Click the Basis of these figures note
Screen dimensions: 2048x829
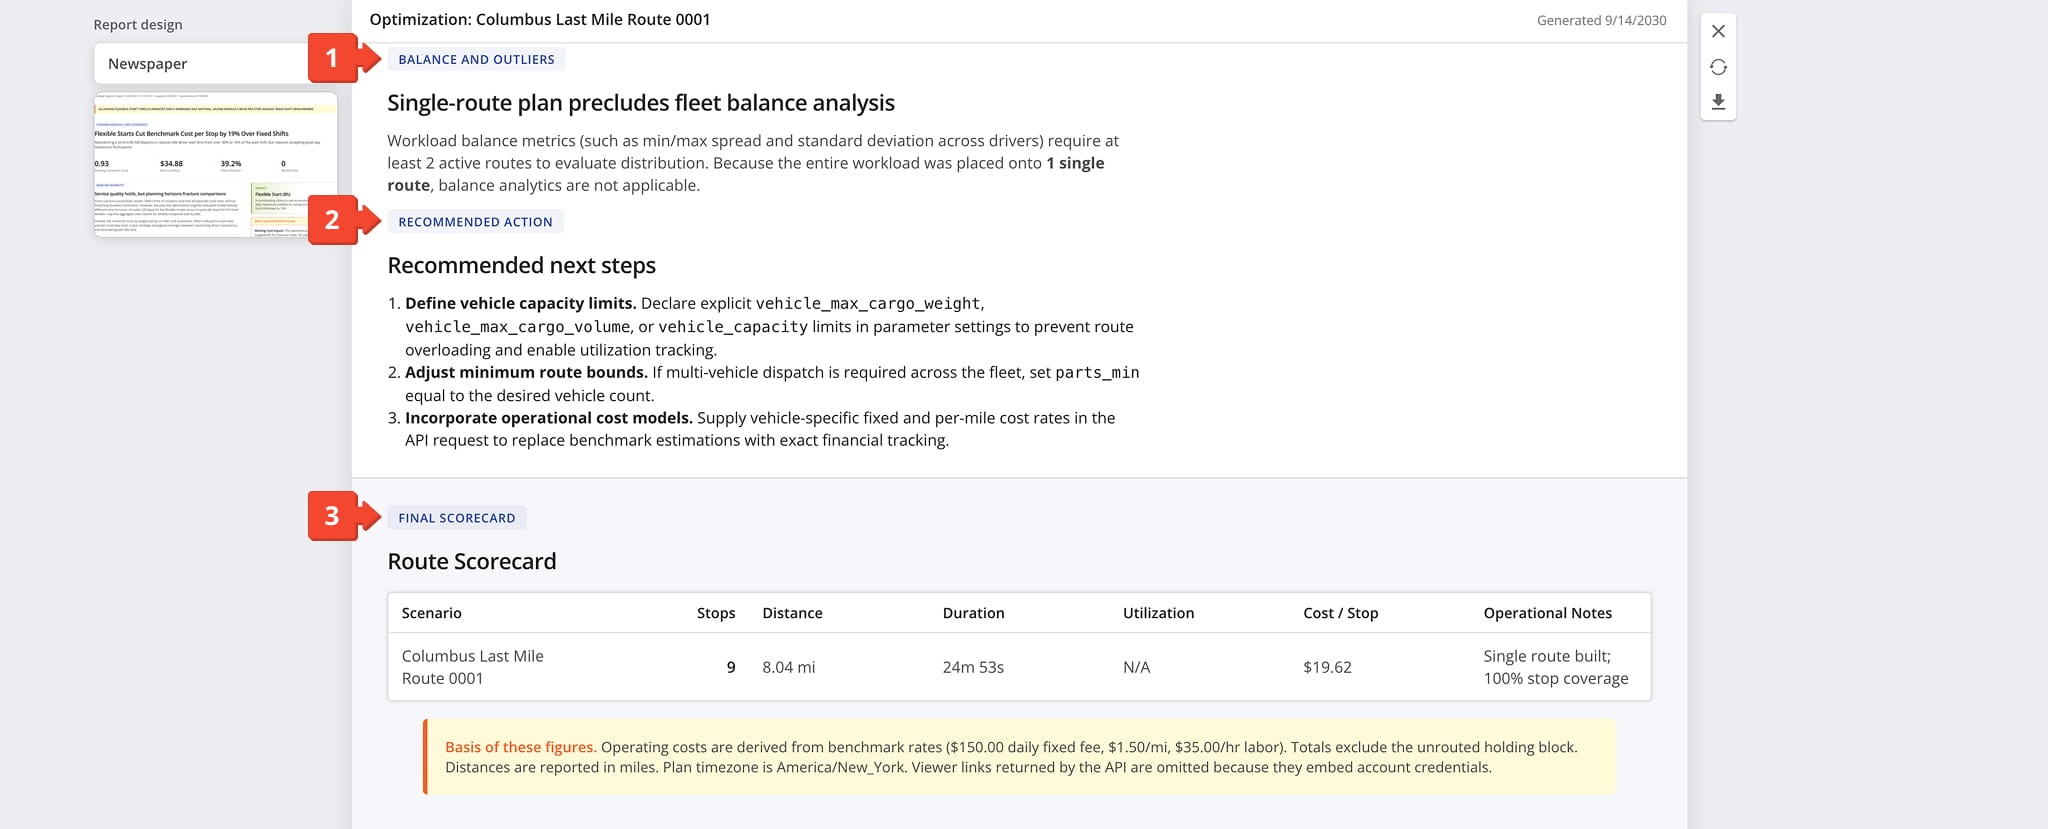tap(1019, 757)
